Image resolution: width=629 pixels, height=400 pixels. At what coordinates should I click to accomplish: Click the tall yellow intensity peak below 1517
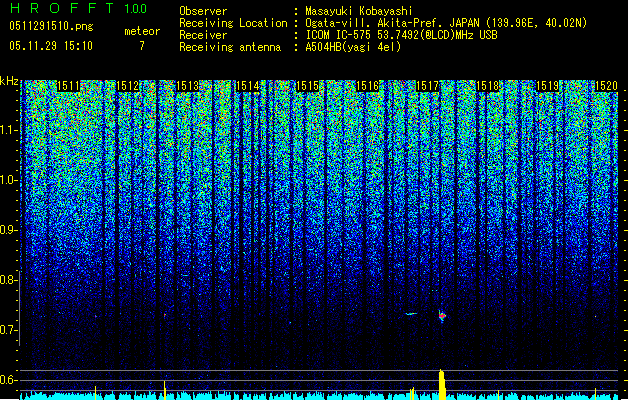click(x=442, y=385)
